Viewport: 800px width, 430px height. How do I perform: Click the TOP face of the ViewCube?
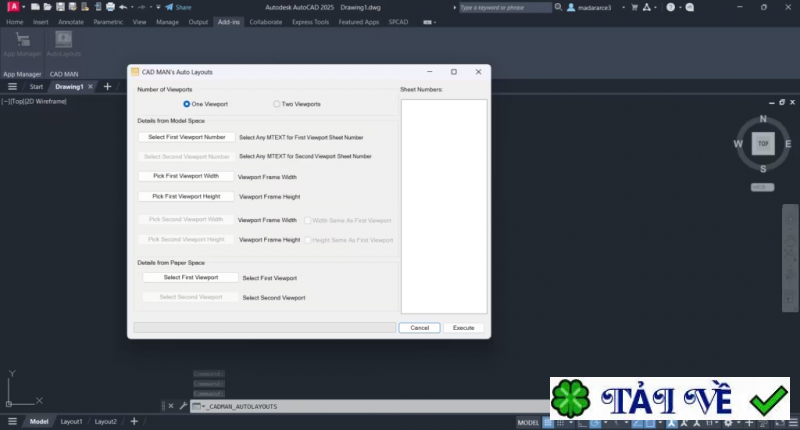[763, 143]
